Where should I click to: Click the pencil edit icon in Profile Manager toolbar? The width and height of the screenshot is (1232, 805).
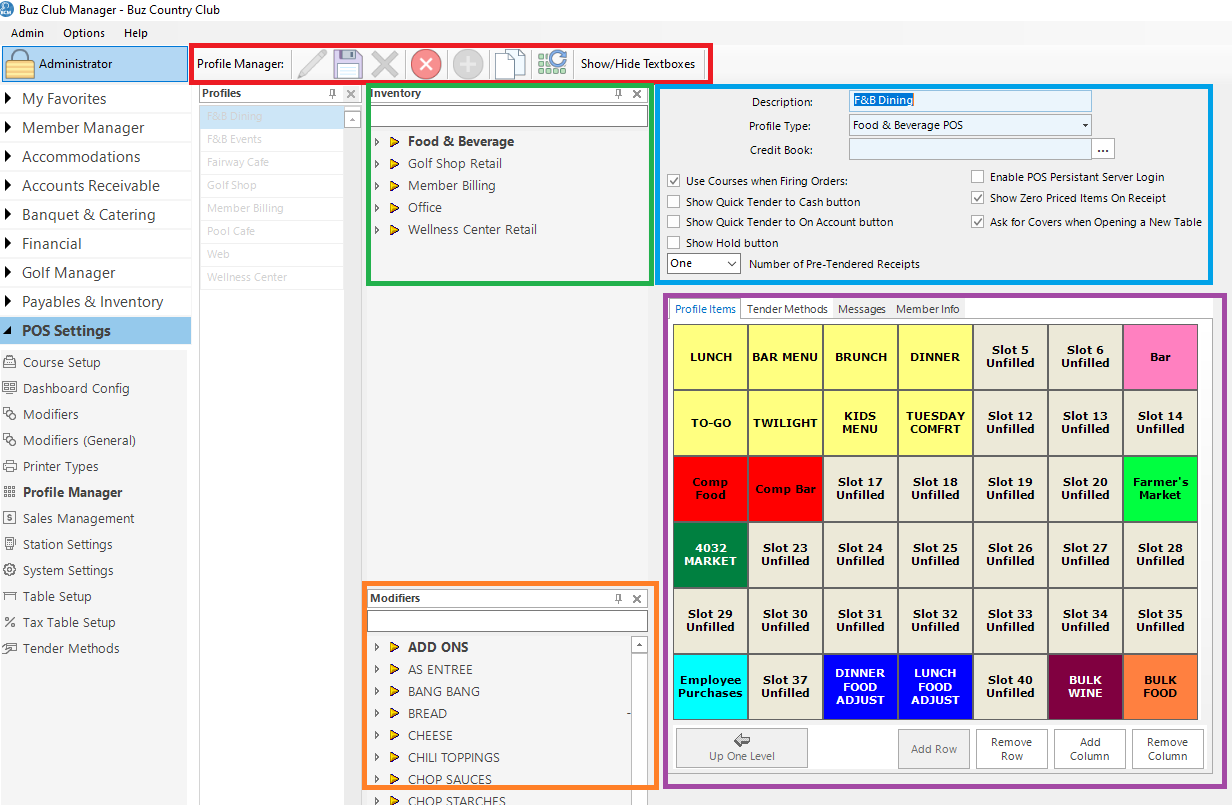click(312, 64)
